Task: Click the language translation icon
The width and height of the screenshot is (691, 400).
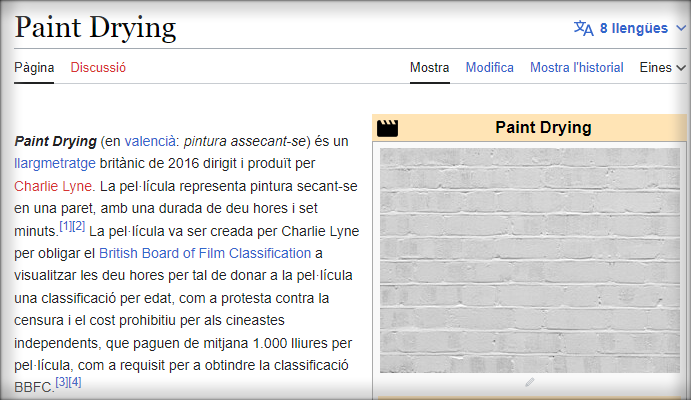Action: tap(583, 28)
